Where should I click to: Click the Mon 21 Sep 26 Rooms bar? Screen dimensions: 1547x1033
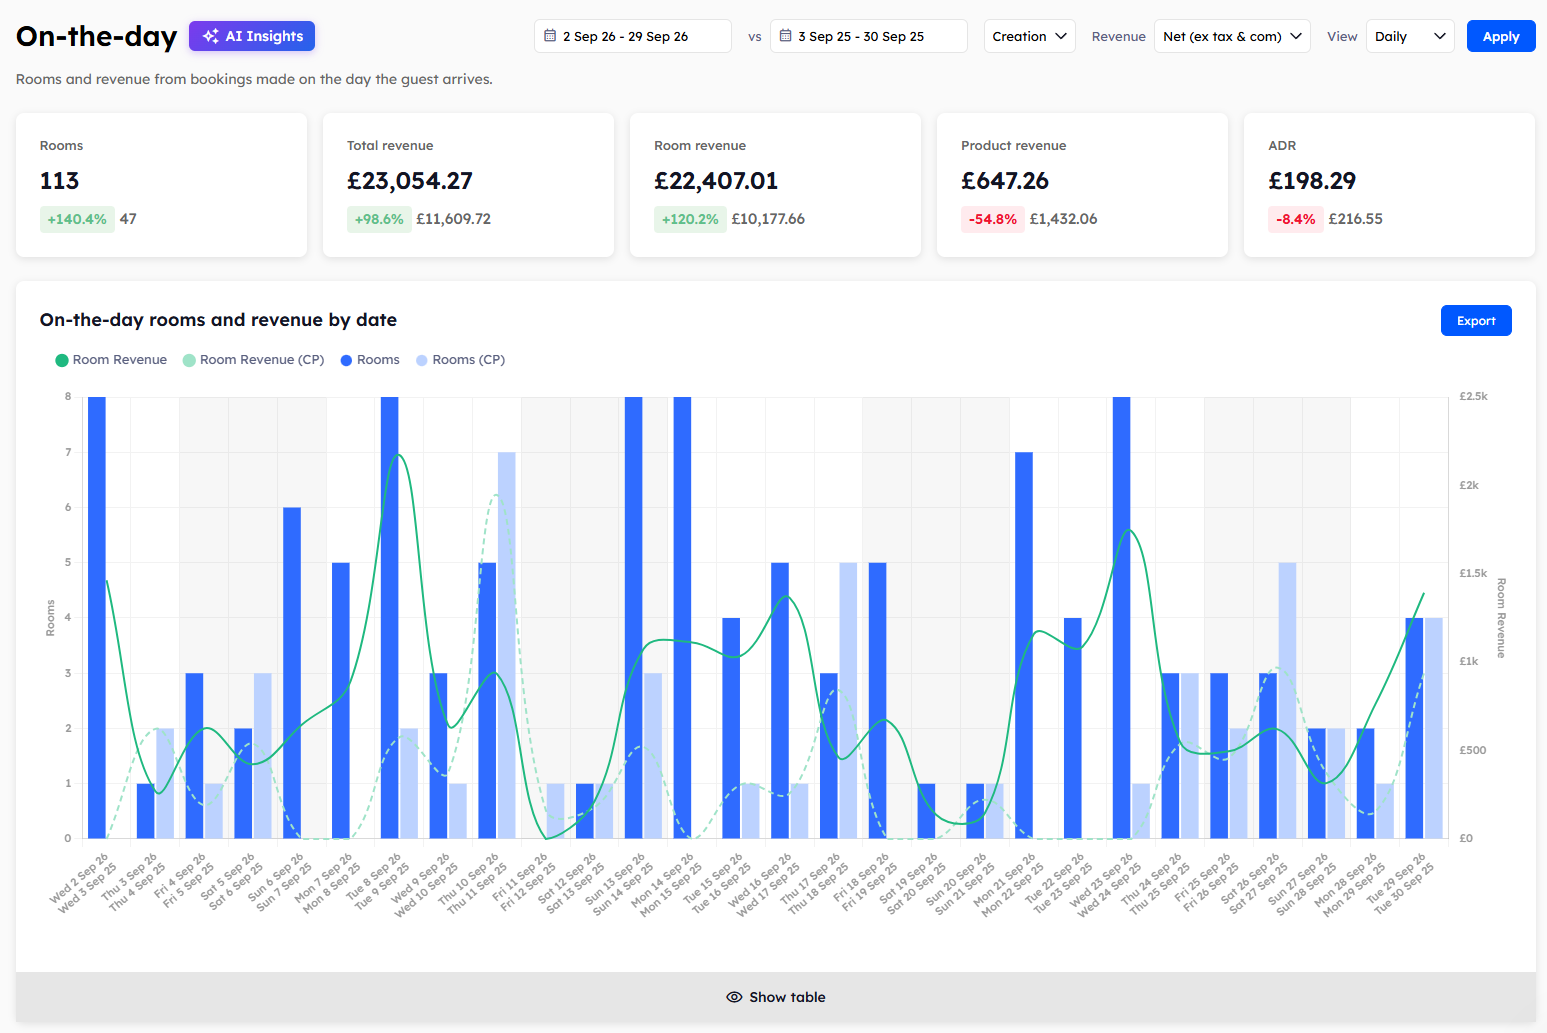coord(1024,645)
